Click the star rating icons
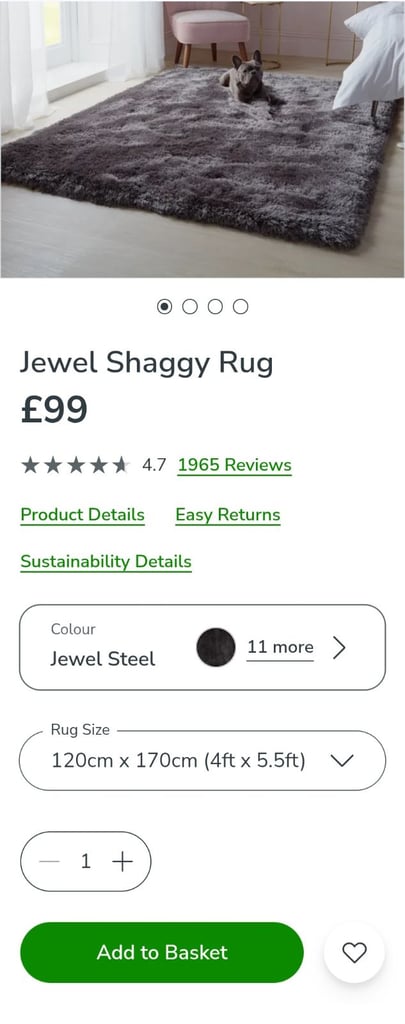The width and height of the screenshot is (405, 1024). click(76, 465)
